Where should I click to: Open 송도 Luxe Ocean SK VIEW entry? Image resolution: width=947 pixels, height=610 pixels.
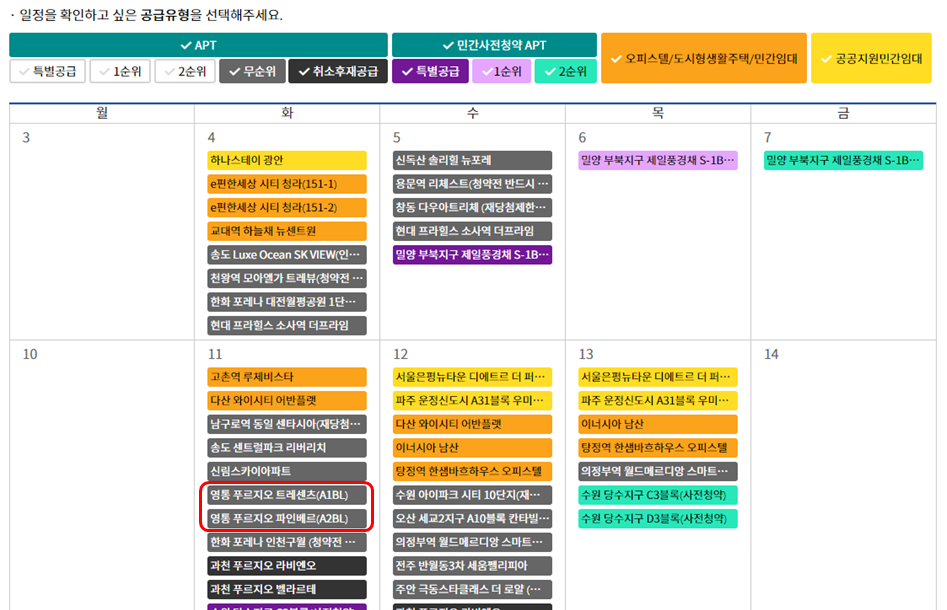tap(287, 254)
